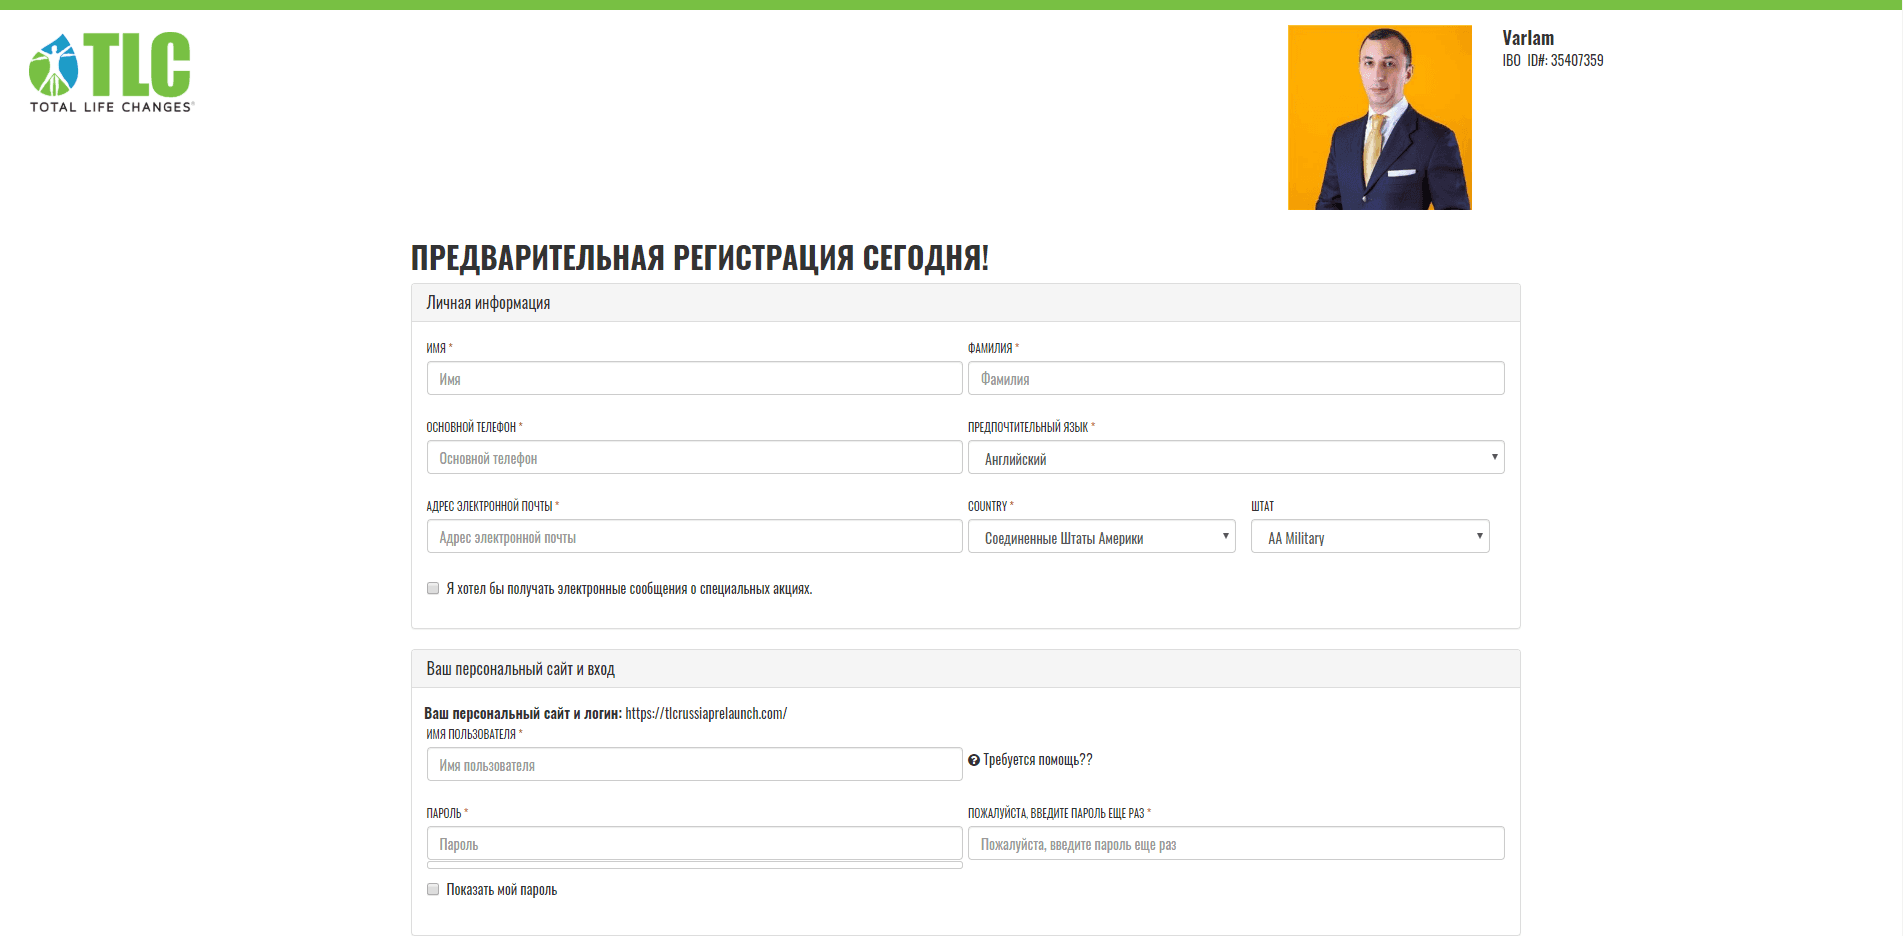Screen dimensions: 1903x936
Task: Click the password (Пароль) field
Action: (x=694, y=844)
